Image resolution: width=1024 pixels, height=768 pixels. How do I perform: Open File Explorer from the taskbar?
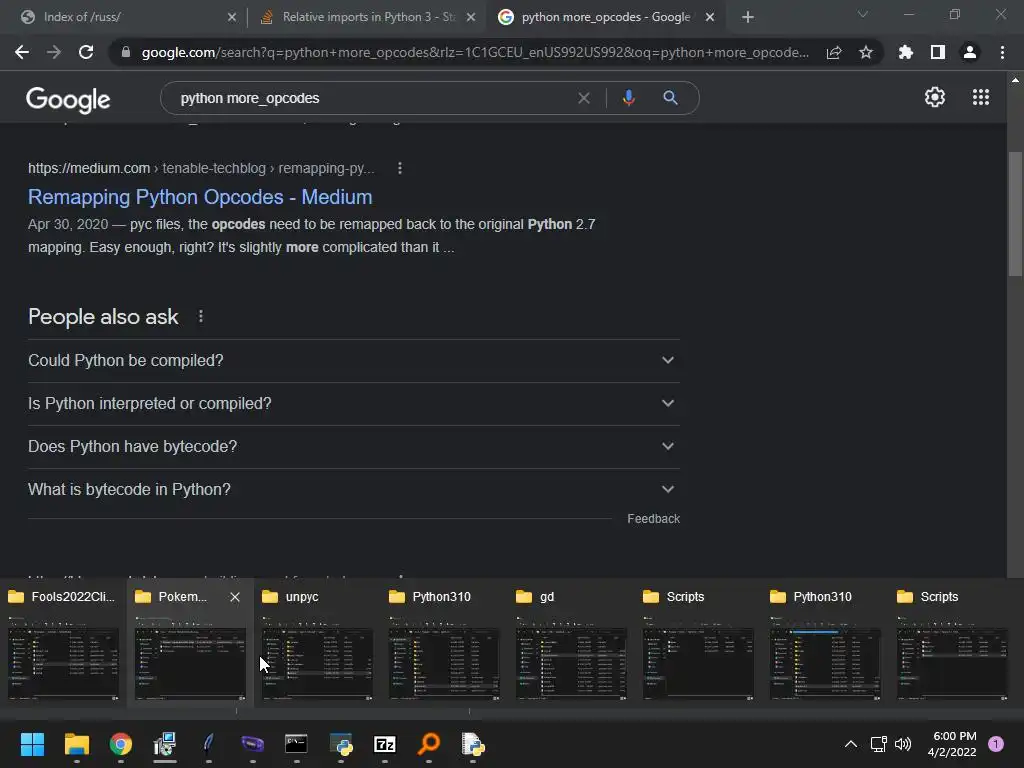tap(76, 744)
